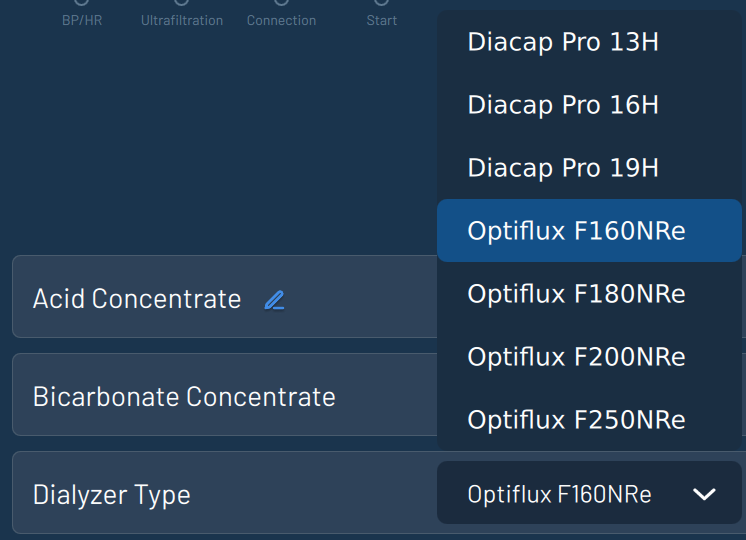Click the pencil edit icon beside Acid Concentrate
Viewport: 746px width, 540px height.
point(274,299)
